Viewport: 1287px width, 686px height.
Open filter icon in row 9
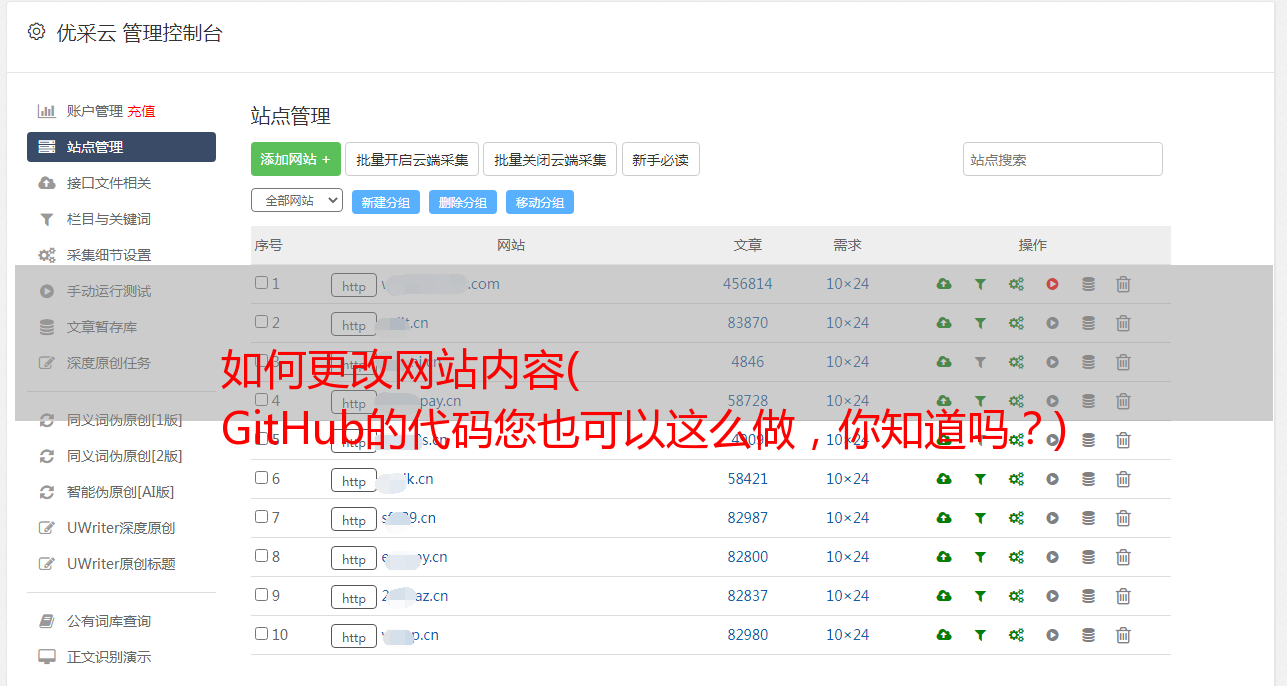(x=980, y=596)
